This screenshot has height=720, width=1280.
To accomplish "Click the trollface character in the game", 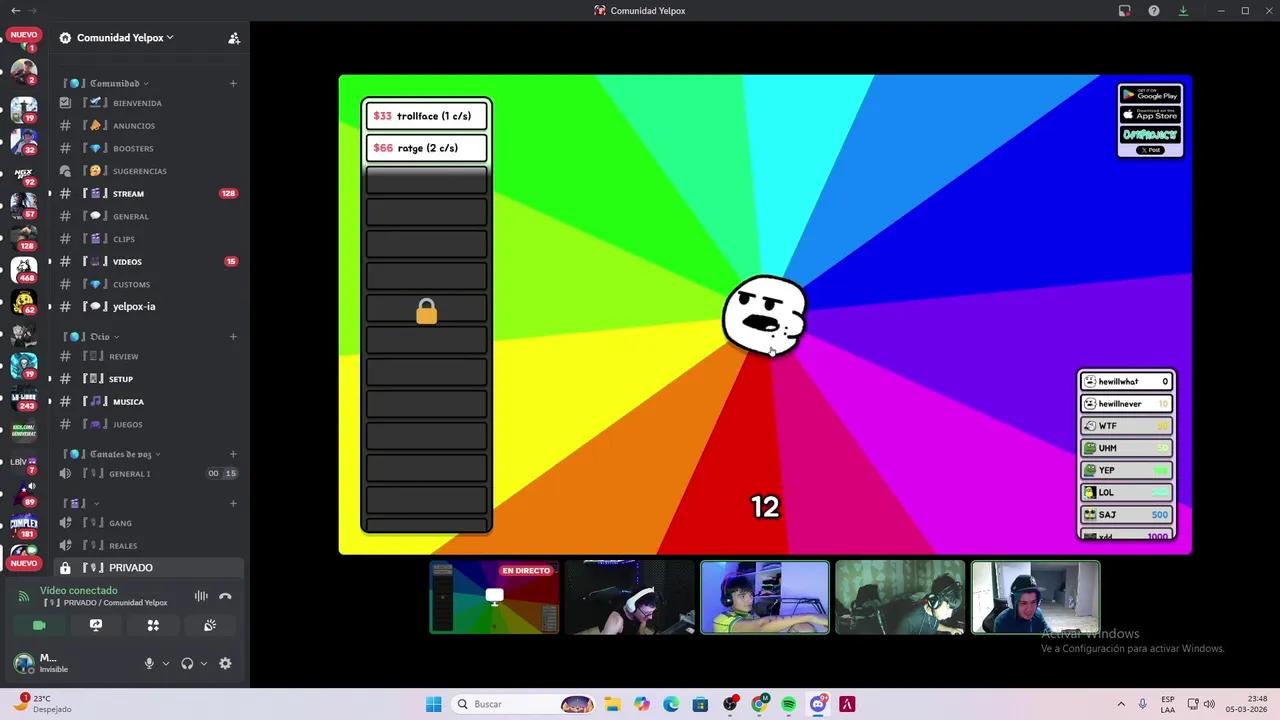I will tap(765, 316).
